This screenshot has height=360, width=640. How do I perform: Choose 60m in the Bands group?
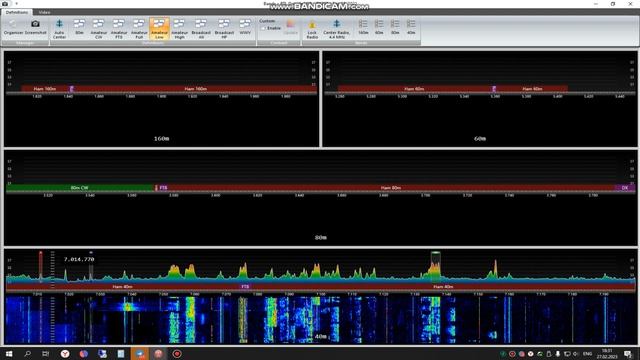379,28
